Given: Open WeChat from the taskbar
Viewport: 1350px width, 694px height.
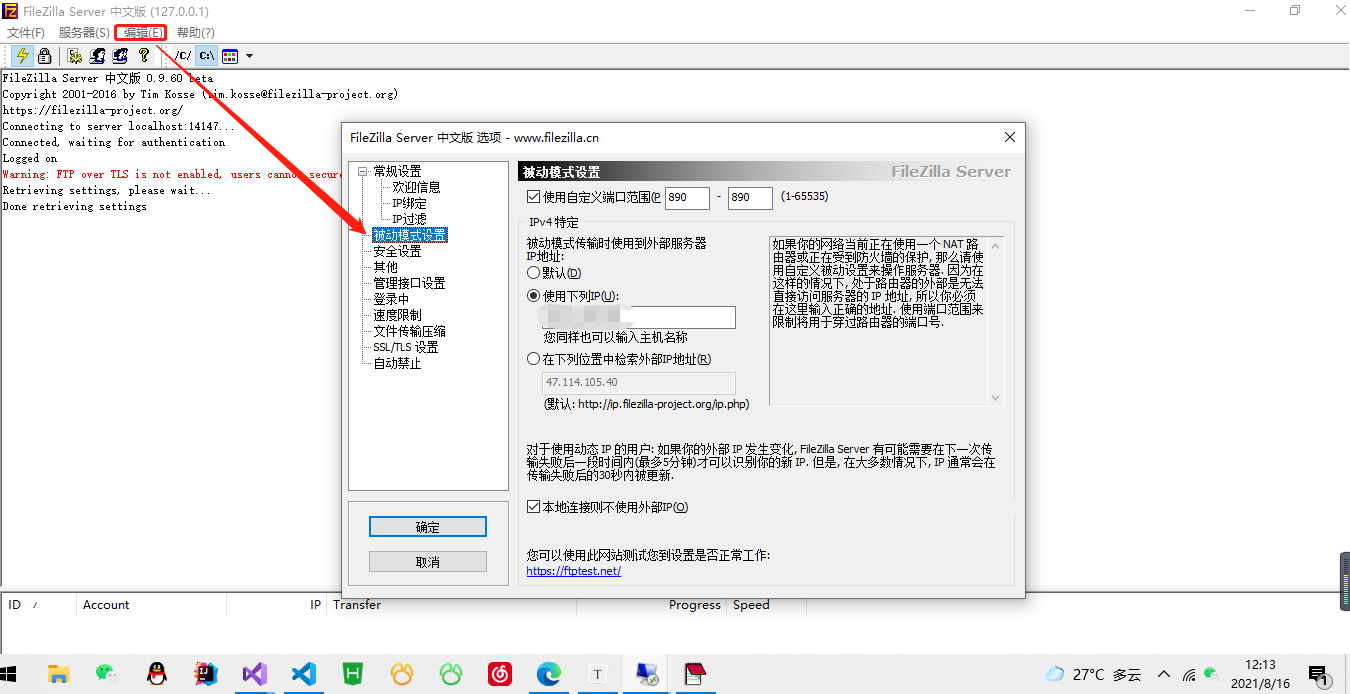Looking at the screenshot, I should tap(108, 674).
